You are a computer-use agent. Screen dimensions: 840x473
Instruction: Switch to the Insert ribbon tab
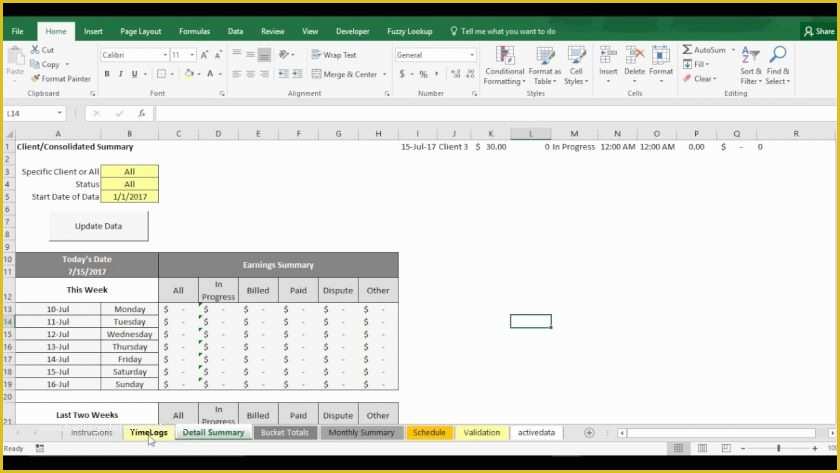click(93, 31)
